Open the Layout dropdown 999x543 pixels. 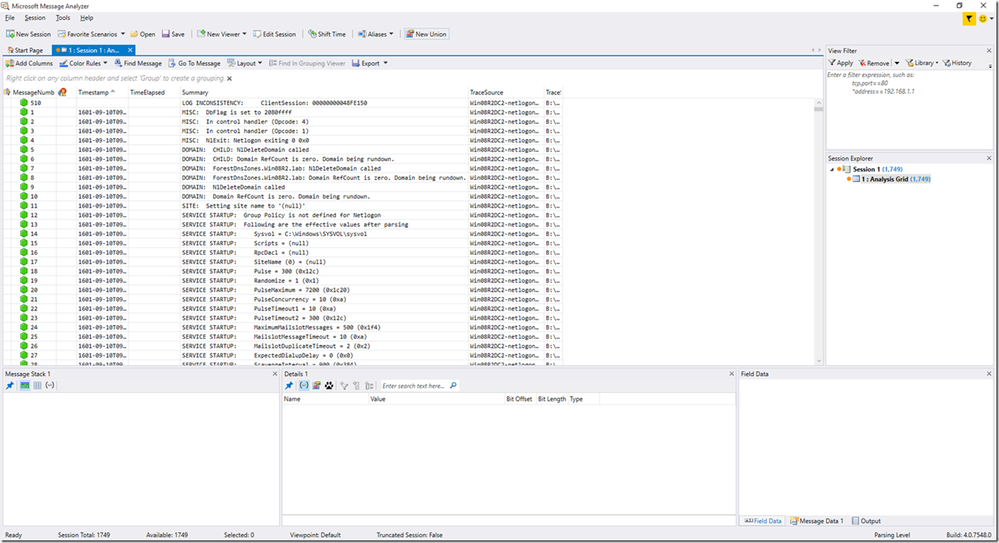pos(245,63)
